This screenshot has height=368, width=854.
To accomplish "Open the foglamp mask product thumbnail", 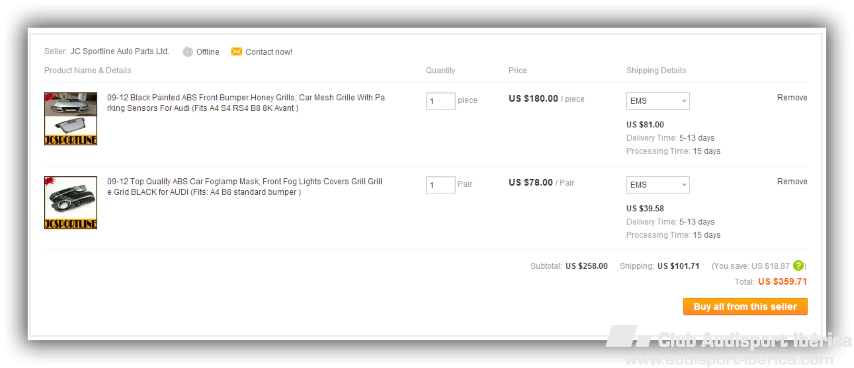I will point(71,203).
